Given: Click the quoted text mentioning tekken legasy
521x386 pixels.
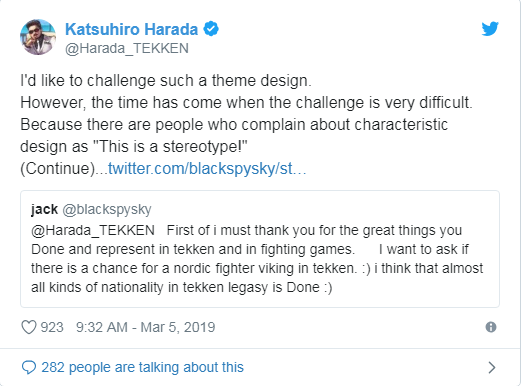Looking at the screenshot, I should tap(182, 287).
